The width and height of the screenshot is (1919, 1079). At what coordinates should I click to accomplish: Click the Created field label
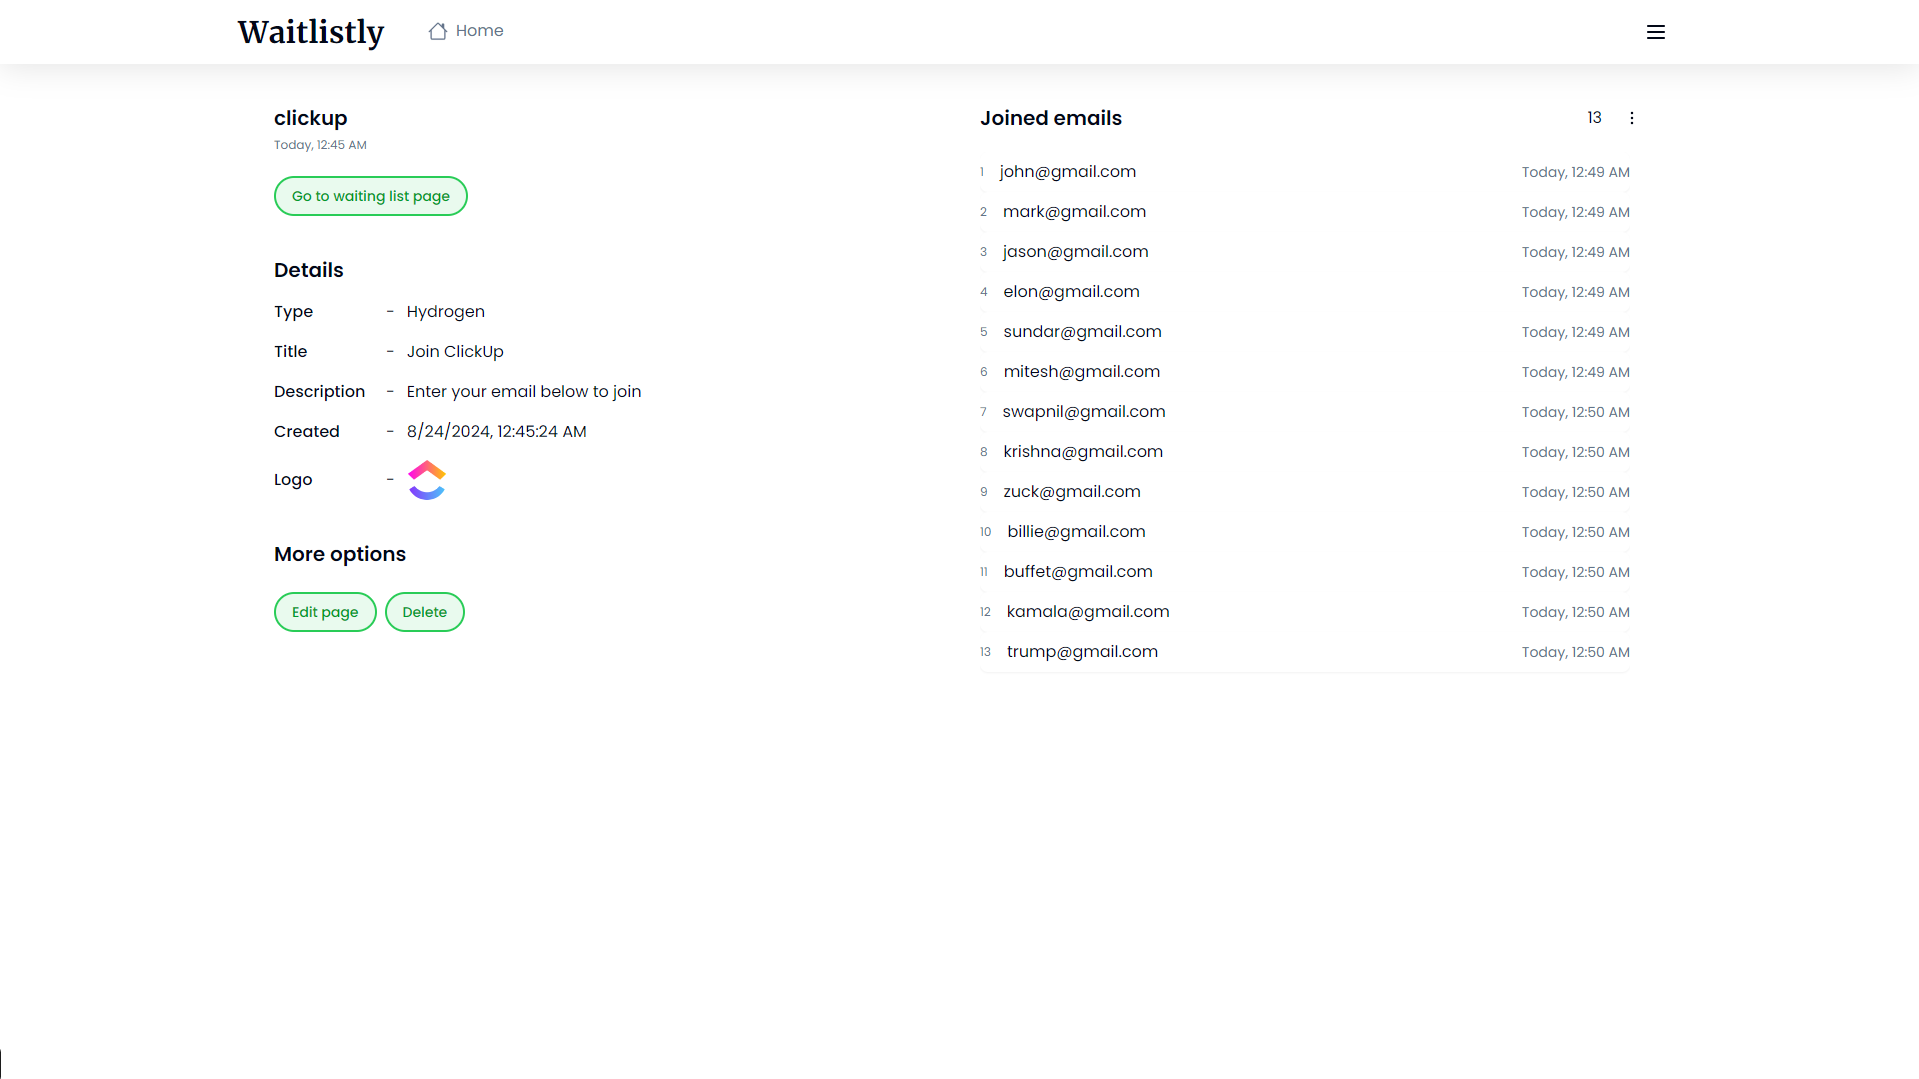point(307,432)
